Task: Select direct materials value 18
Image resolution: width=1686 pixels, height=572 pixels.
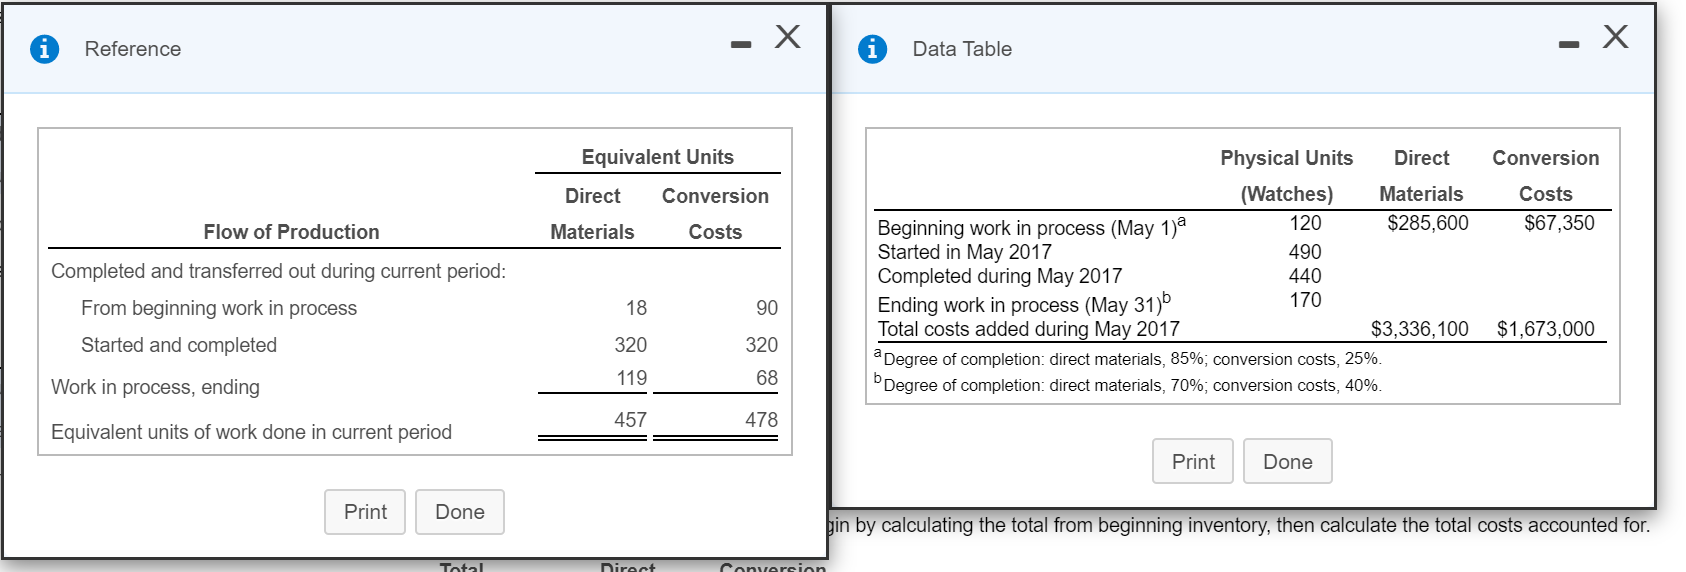Action: point(636,308)
